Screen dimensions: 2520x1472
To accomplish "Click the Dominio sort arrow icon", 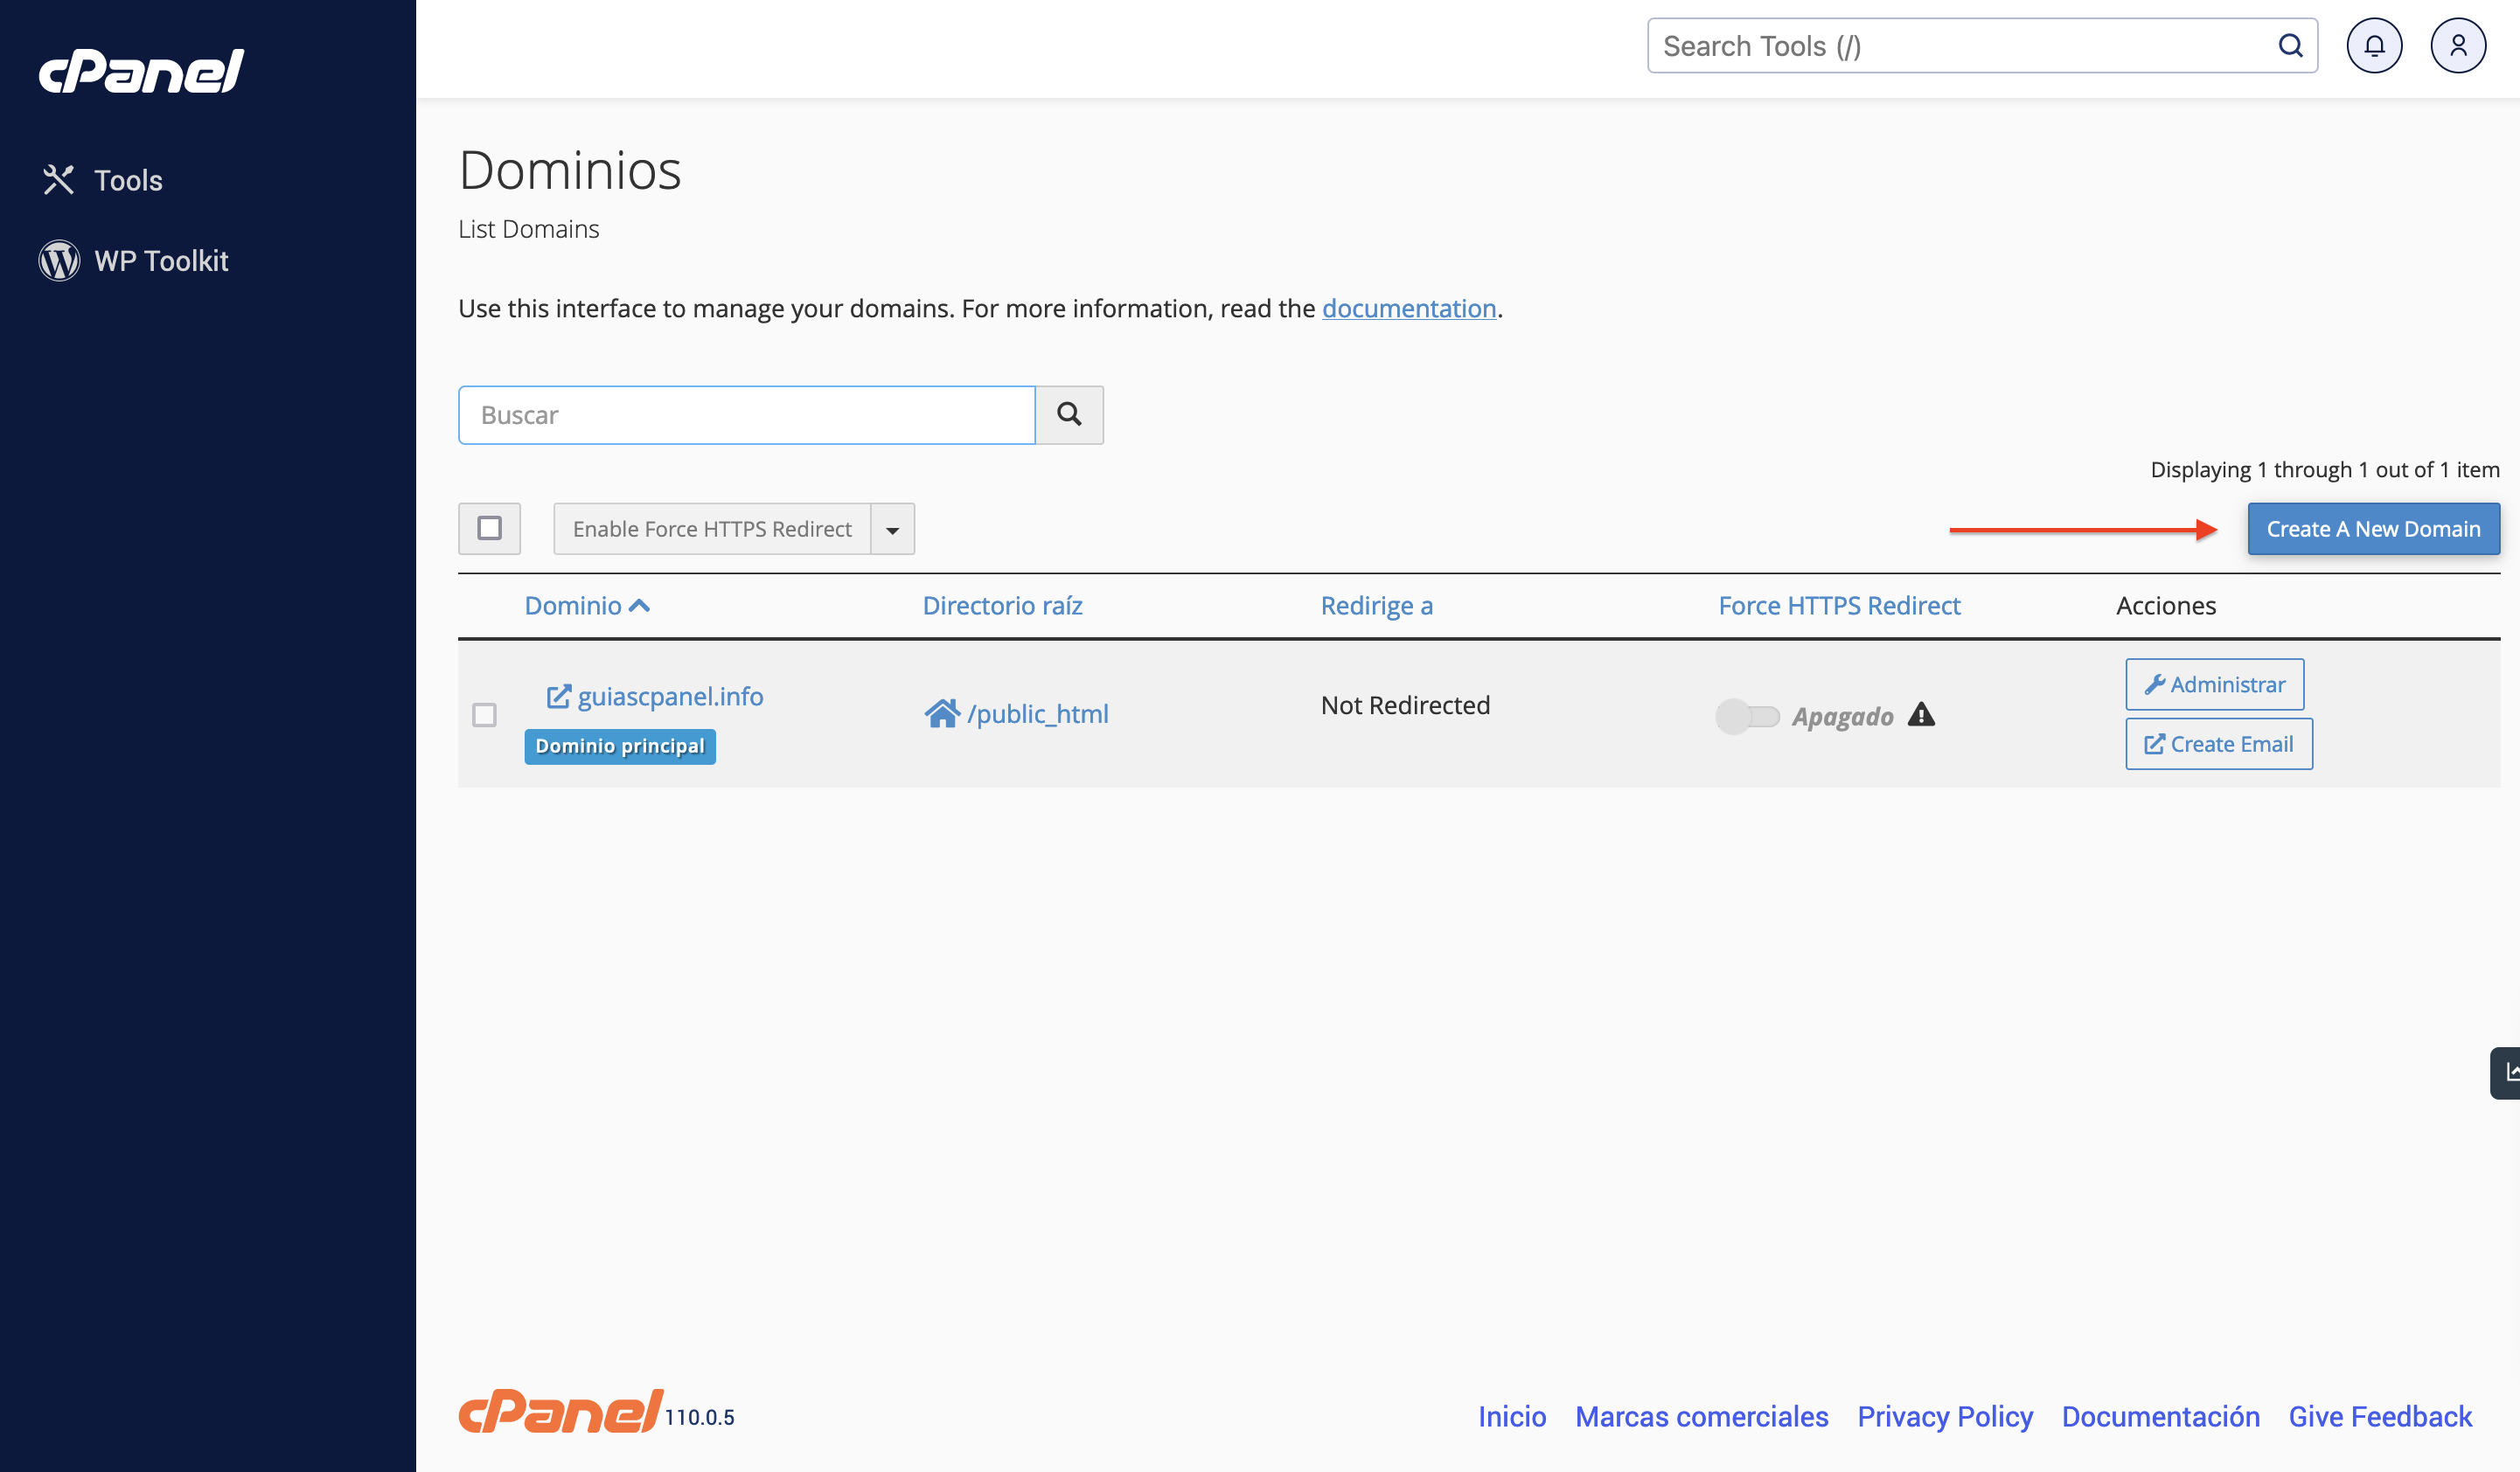I will click(639, 606).
